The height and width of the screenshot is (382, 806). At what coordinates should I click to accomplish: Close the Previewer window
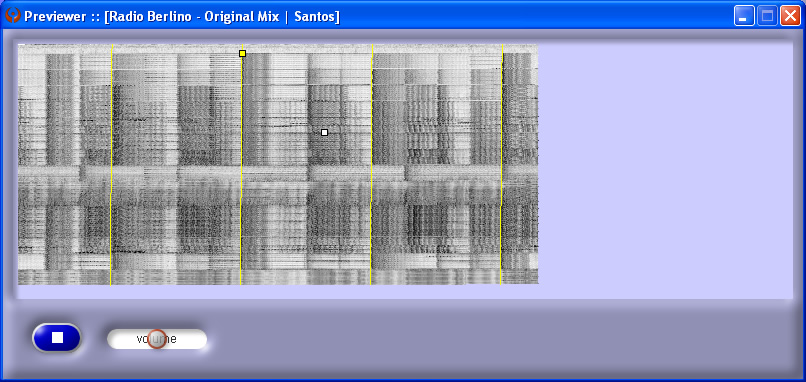pyautogui.click(x=790, y=16)
